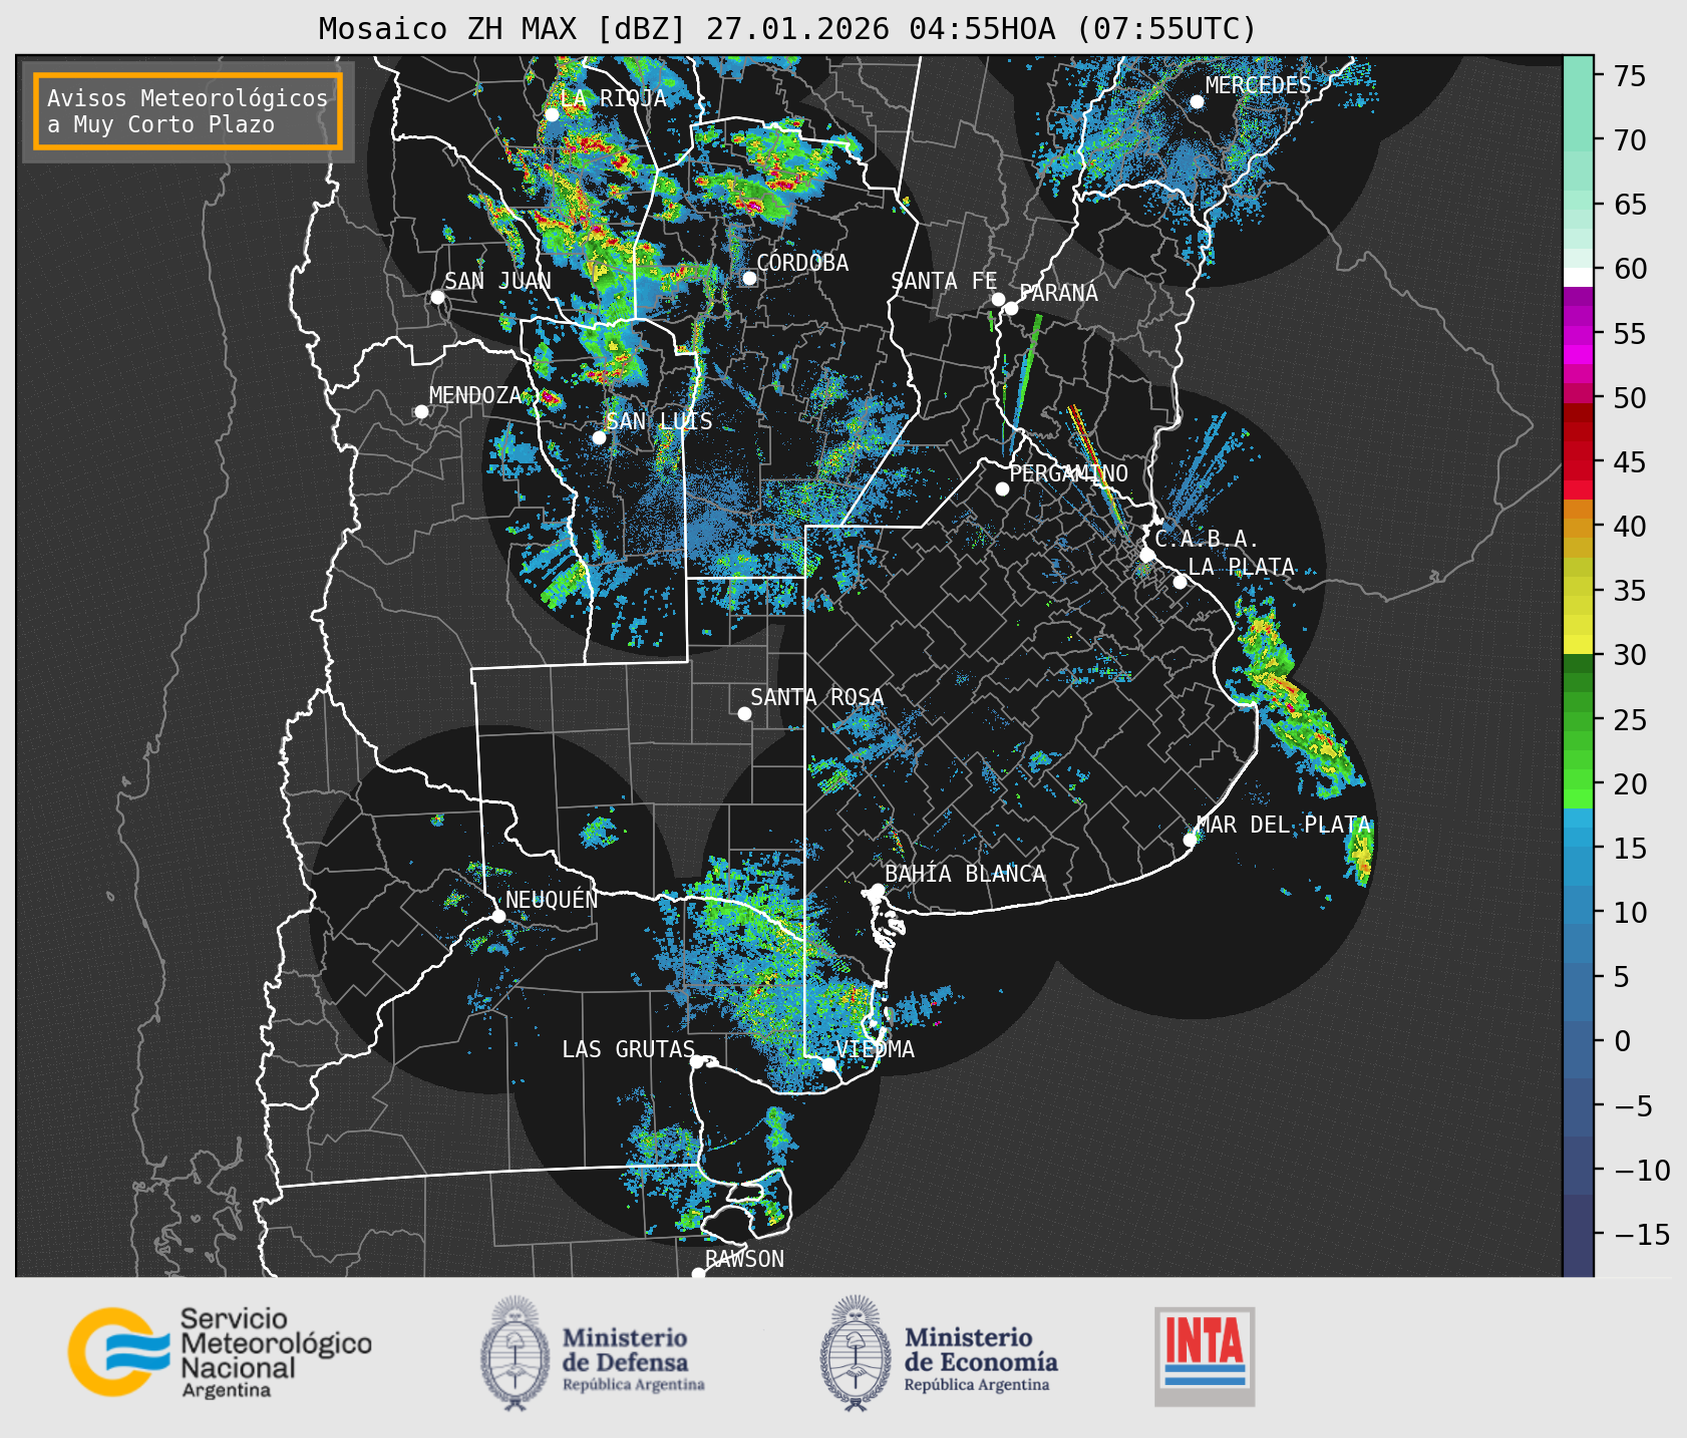Select the San Luis city marker dot
Viewport: 1687px width, 1438px height.
pos(599,438)
